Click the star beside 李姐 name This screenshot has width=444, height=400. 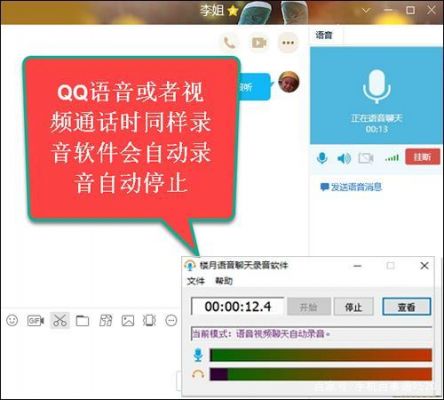pos(233,11)
